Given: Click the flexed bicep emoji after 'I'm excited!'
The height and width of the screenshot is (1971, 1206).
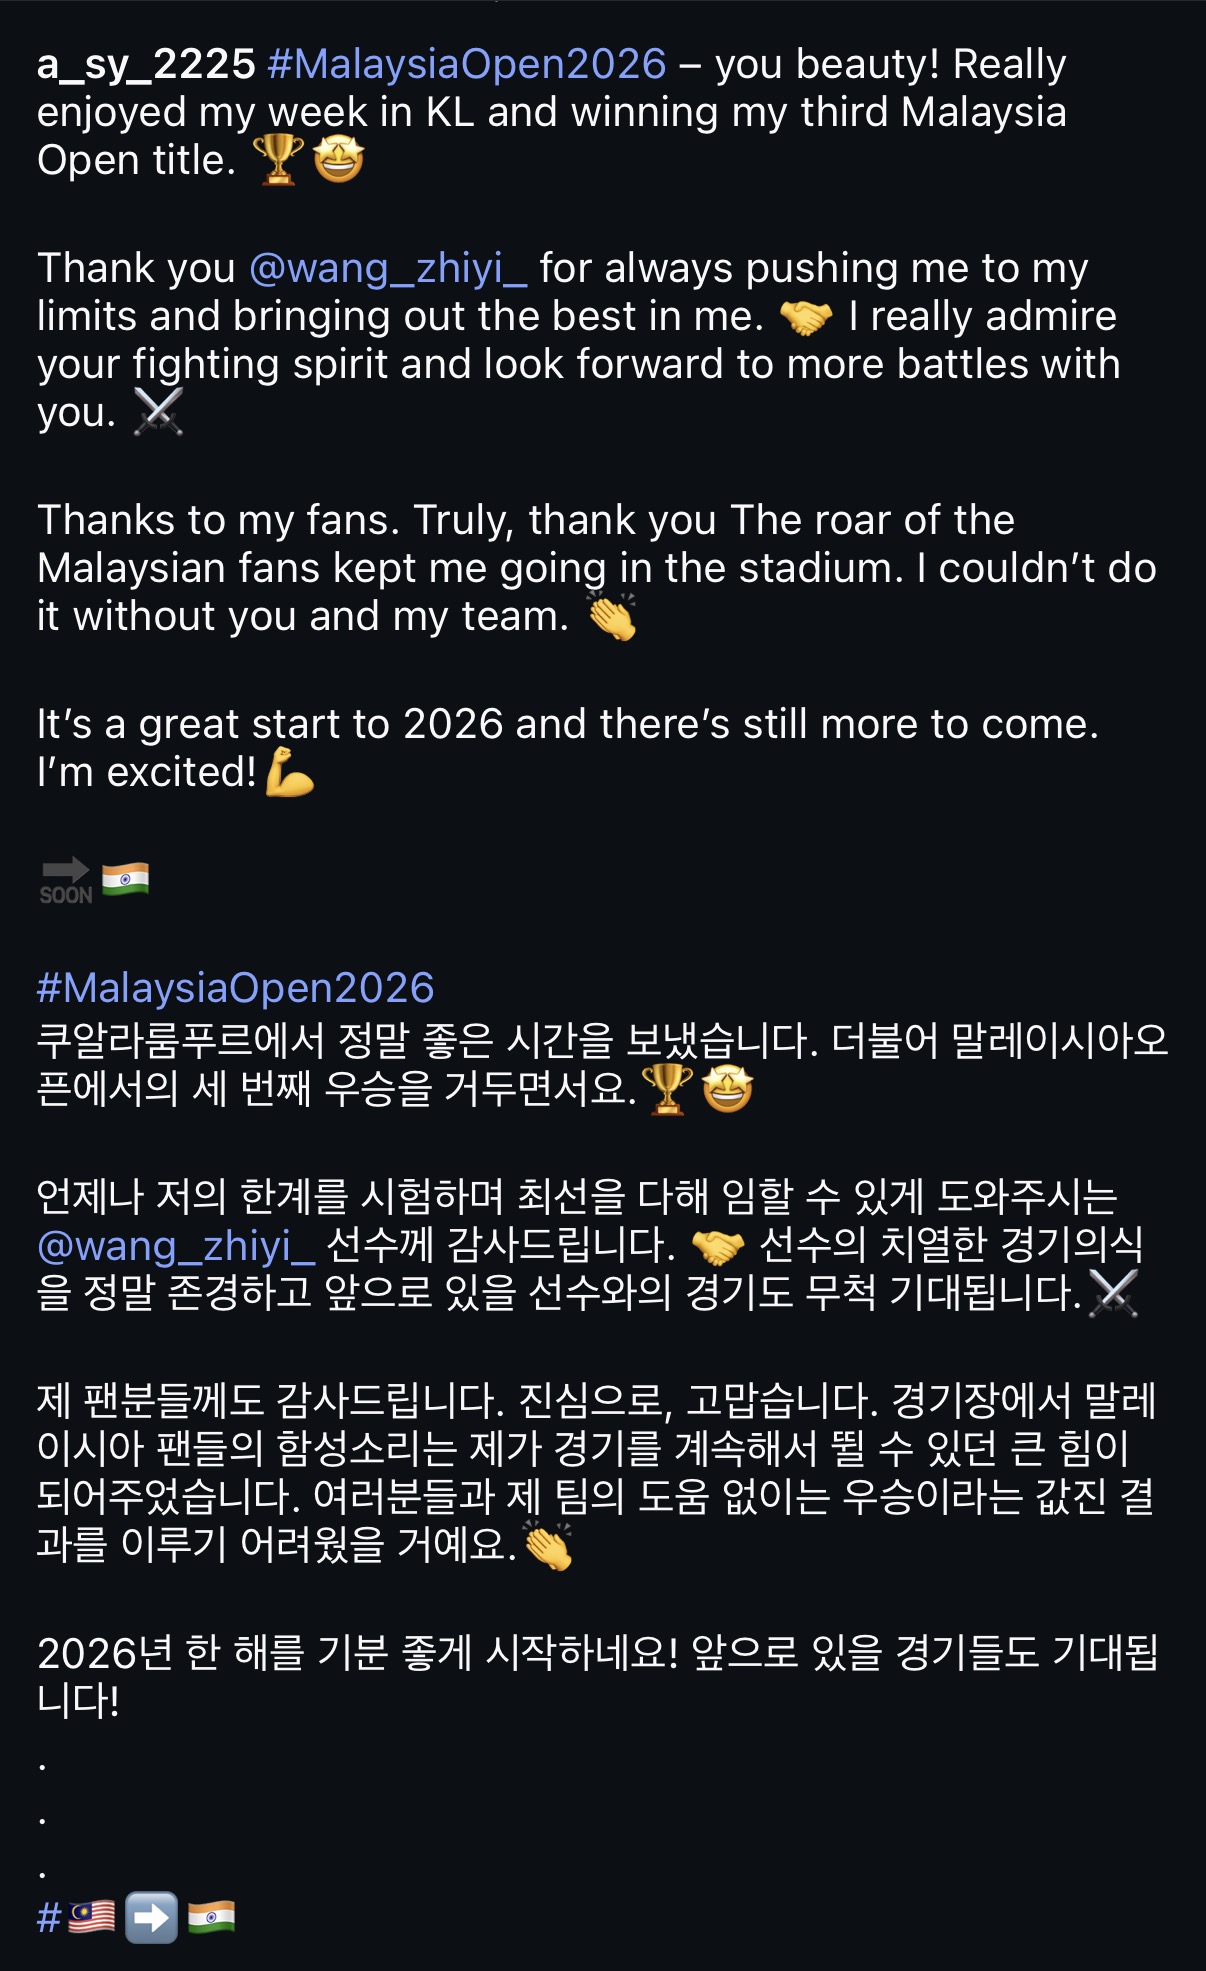Looking at the screenshot, I should 290,772.
